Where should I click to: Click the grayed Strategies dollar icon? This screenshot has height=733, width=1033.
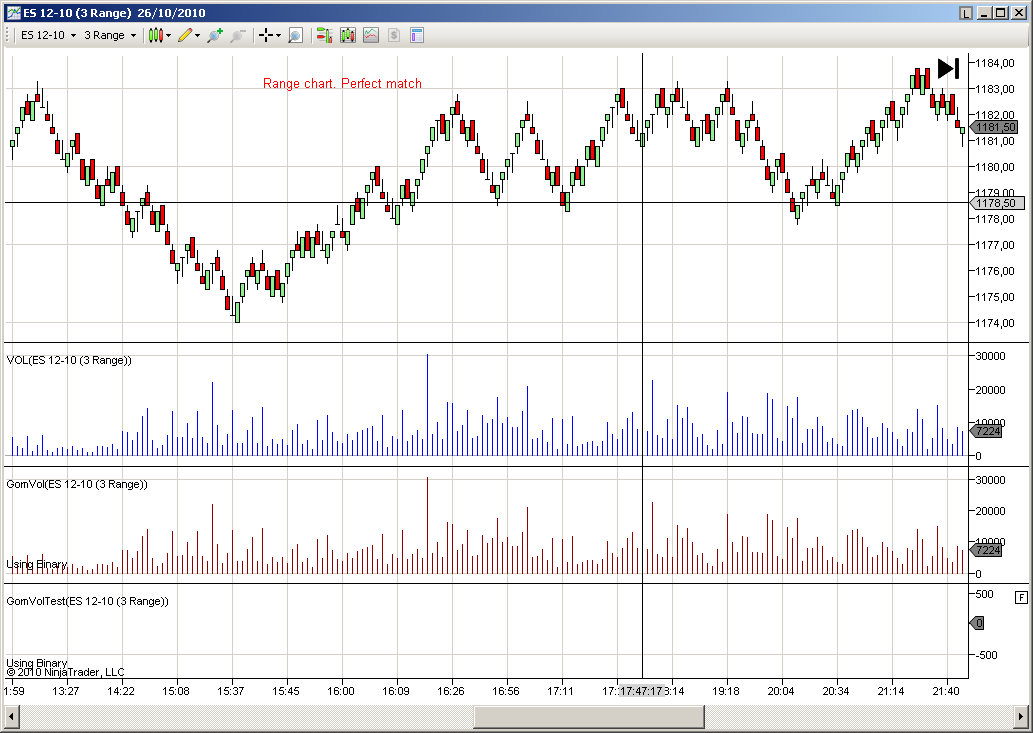click(x=394, y=36)
